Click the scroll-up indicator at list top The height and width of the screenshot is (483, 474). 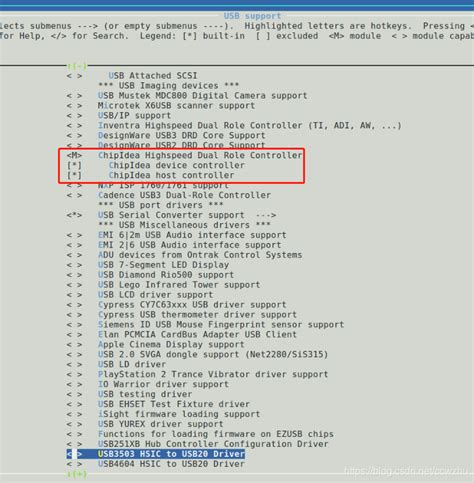(x=77, y=66)
